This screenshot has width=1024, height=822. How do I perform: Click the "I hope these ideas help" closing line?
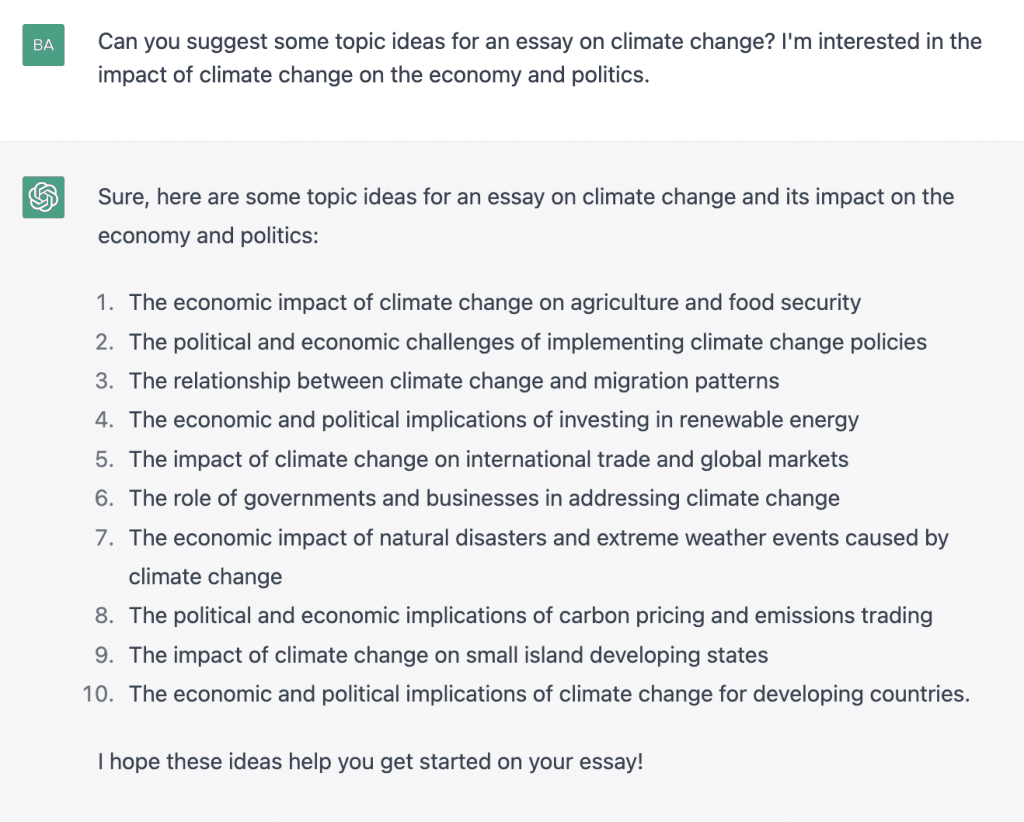(370, 761)
